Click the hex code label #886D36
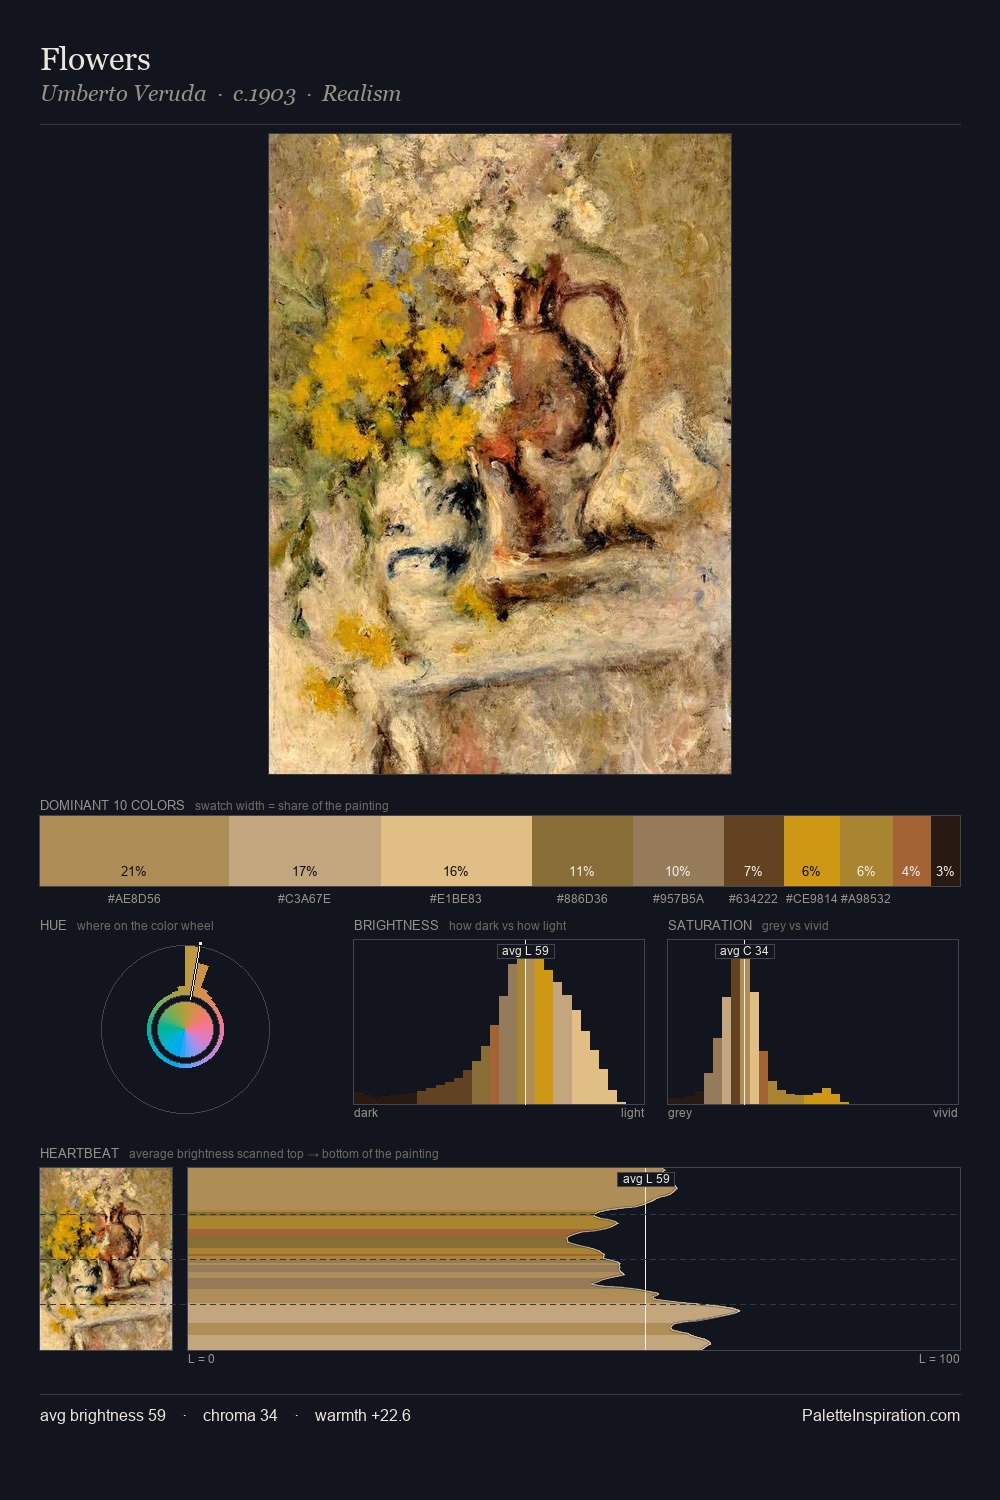 coord(582,899)
